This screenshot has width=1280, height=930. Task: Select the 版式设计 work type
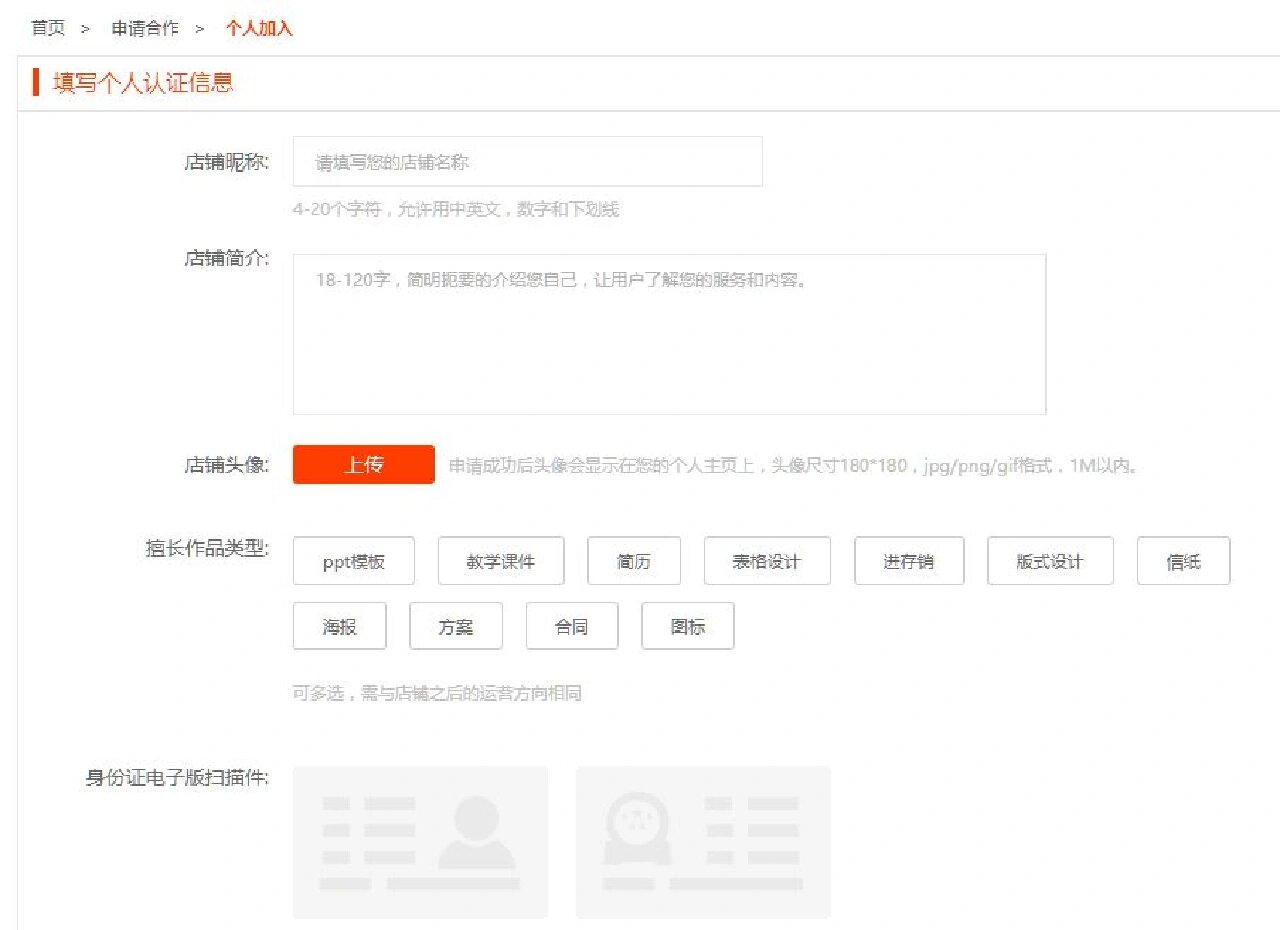coord(1050,561)
